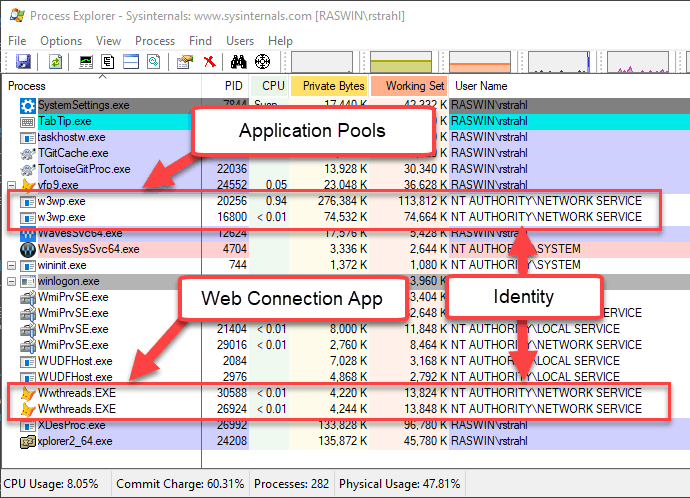The width and height of the screenshot is (690, 498).
Task: Open Find Handle binoculars icon
Action: pyautogui.click(x=239, y=62)
